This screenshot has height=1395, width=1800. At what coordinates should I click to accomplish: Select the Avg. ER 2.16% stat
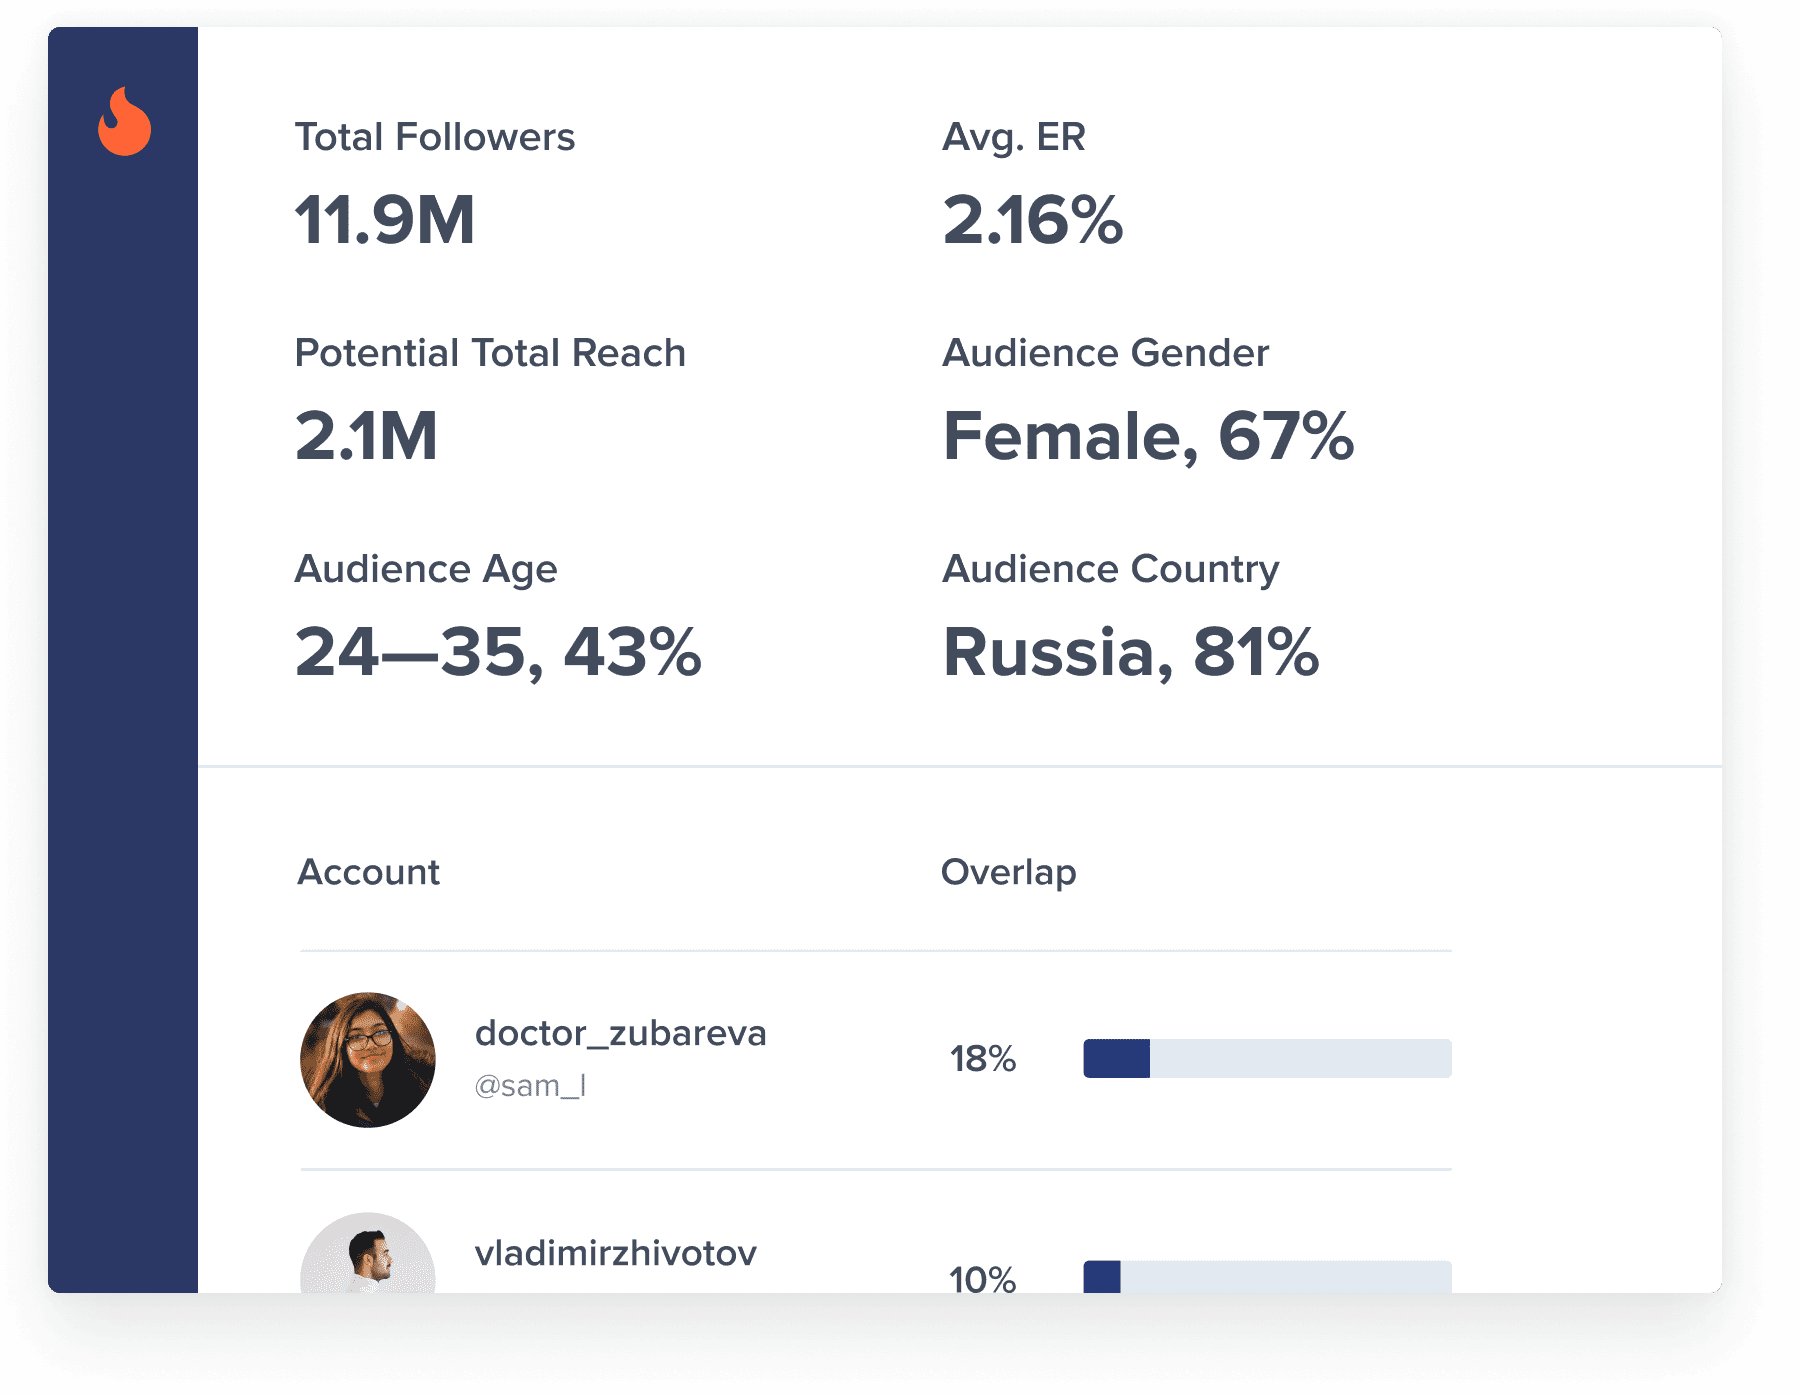point(1033,220)
